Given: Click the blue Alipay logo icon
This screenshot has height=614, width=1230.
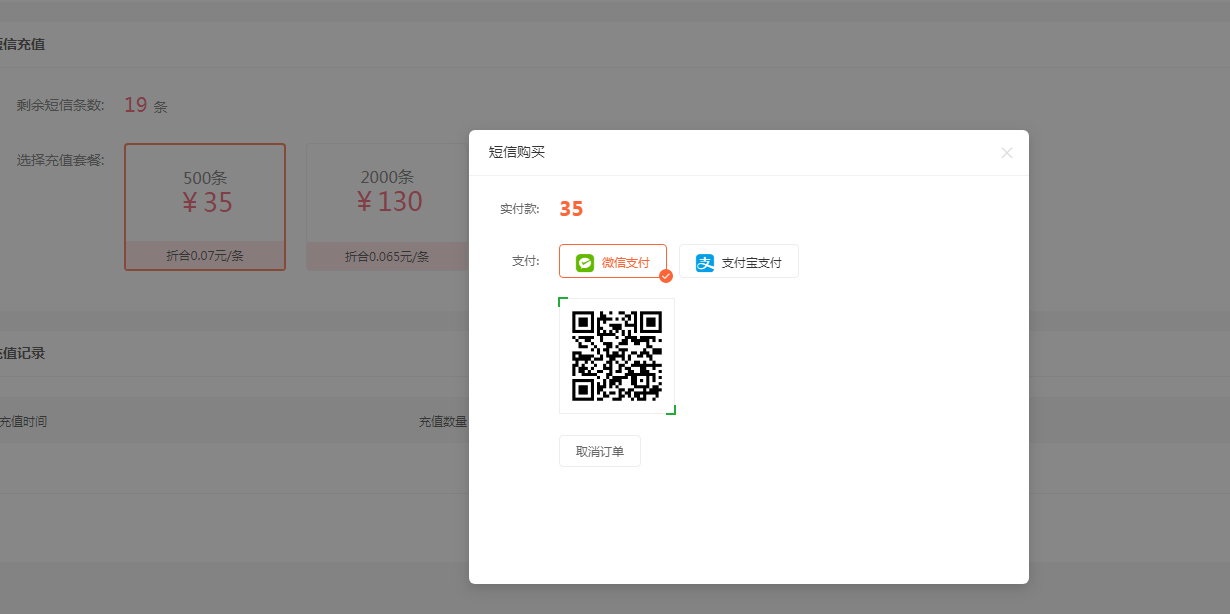Looking at the screenshot, I should (x=705, y=263).
